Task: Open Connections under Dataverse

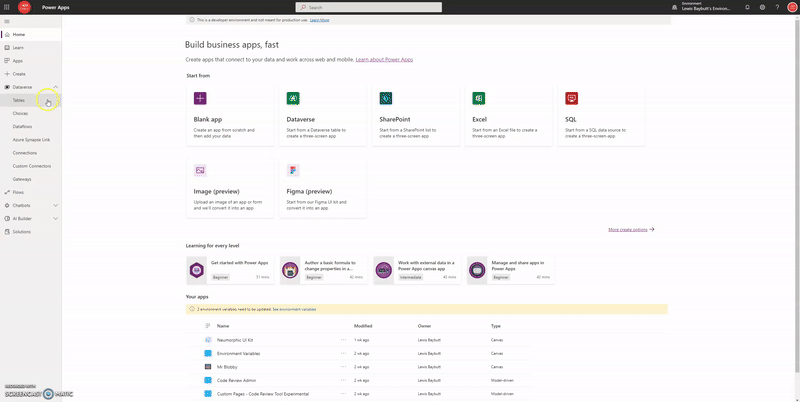Action: click(x=31, y=153)
